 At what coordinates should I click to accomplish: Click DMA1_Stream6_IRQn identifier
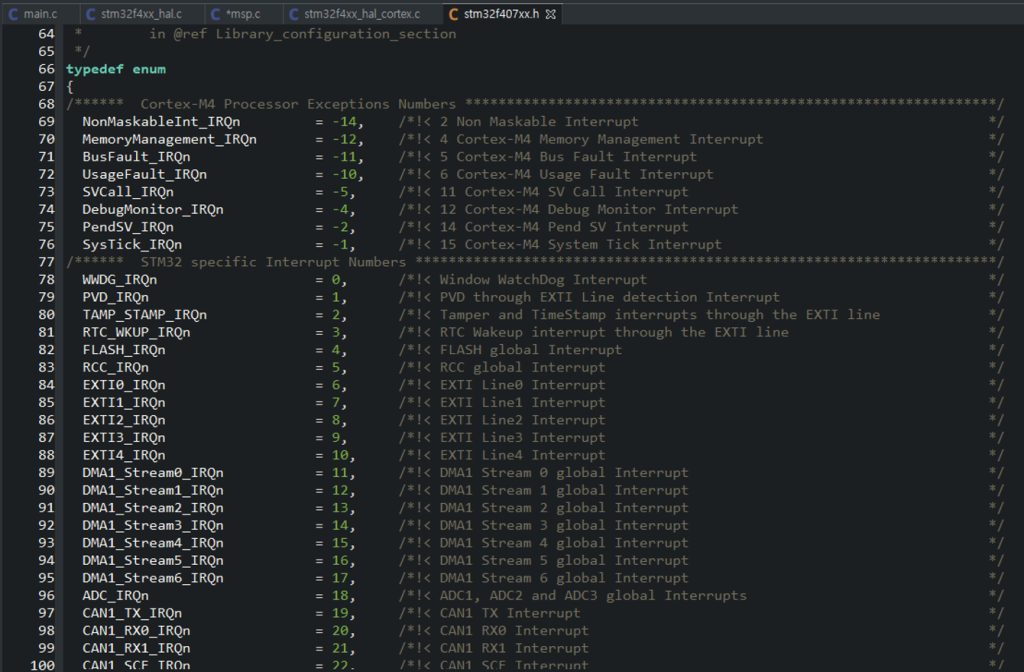153,578
